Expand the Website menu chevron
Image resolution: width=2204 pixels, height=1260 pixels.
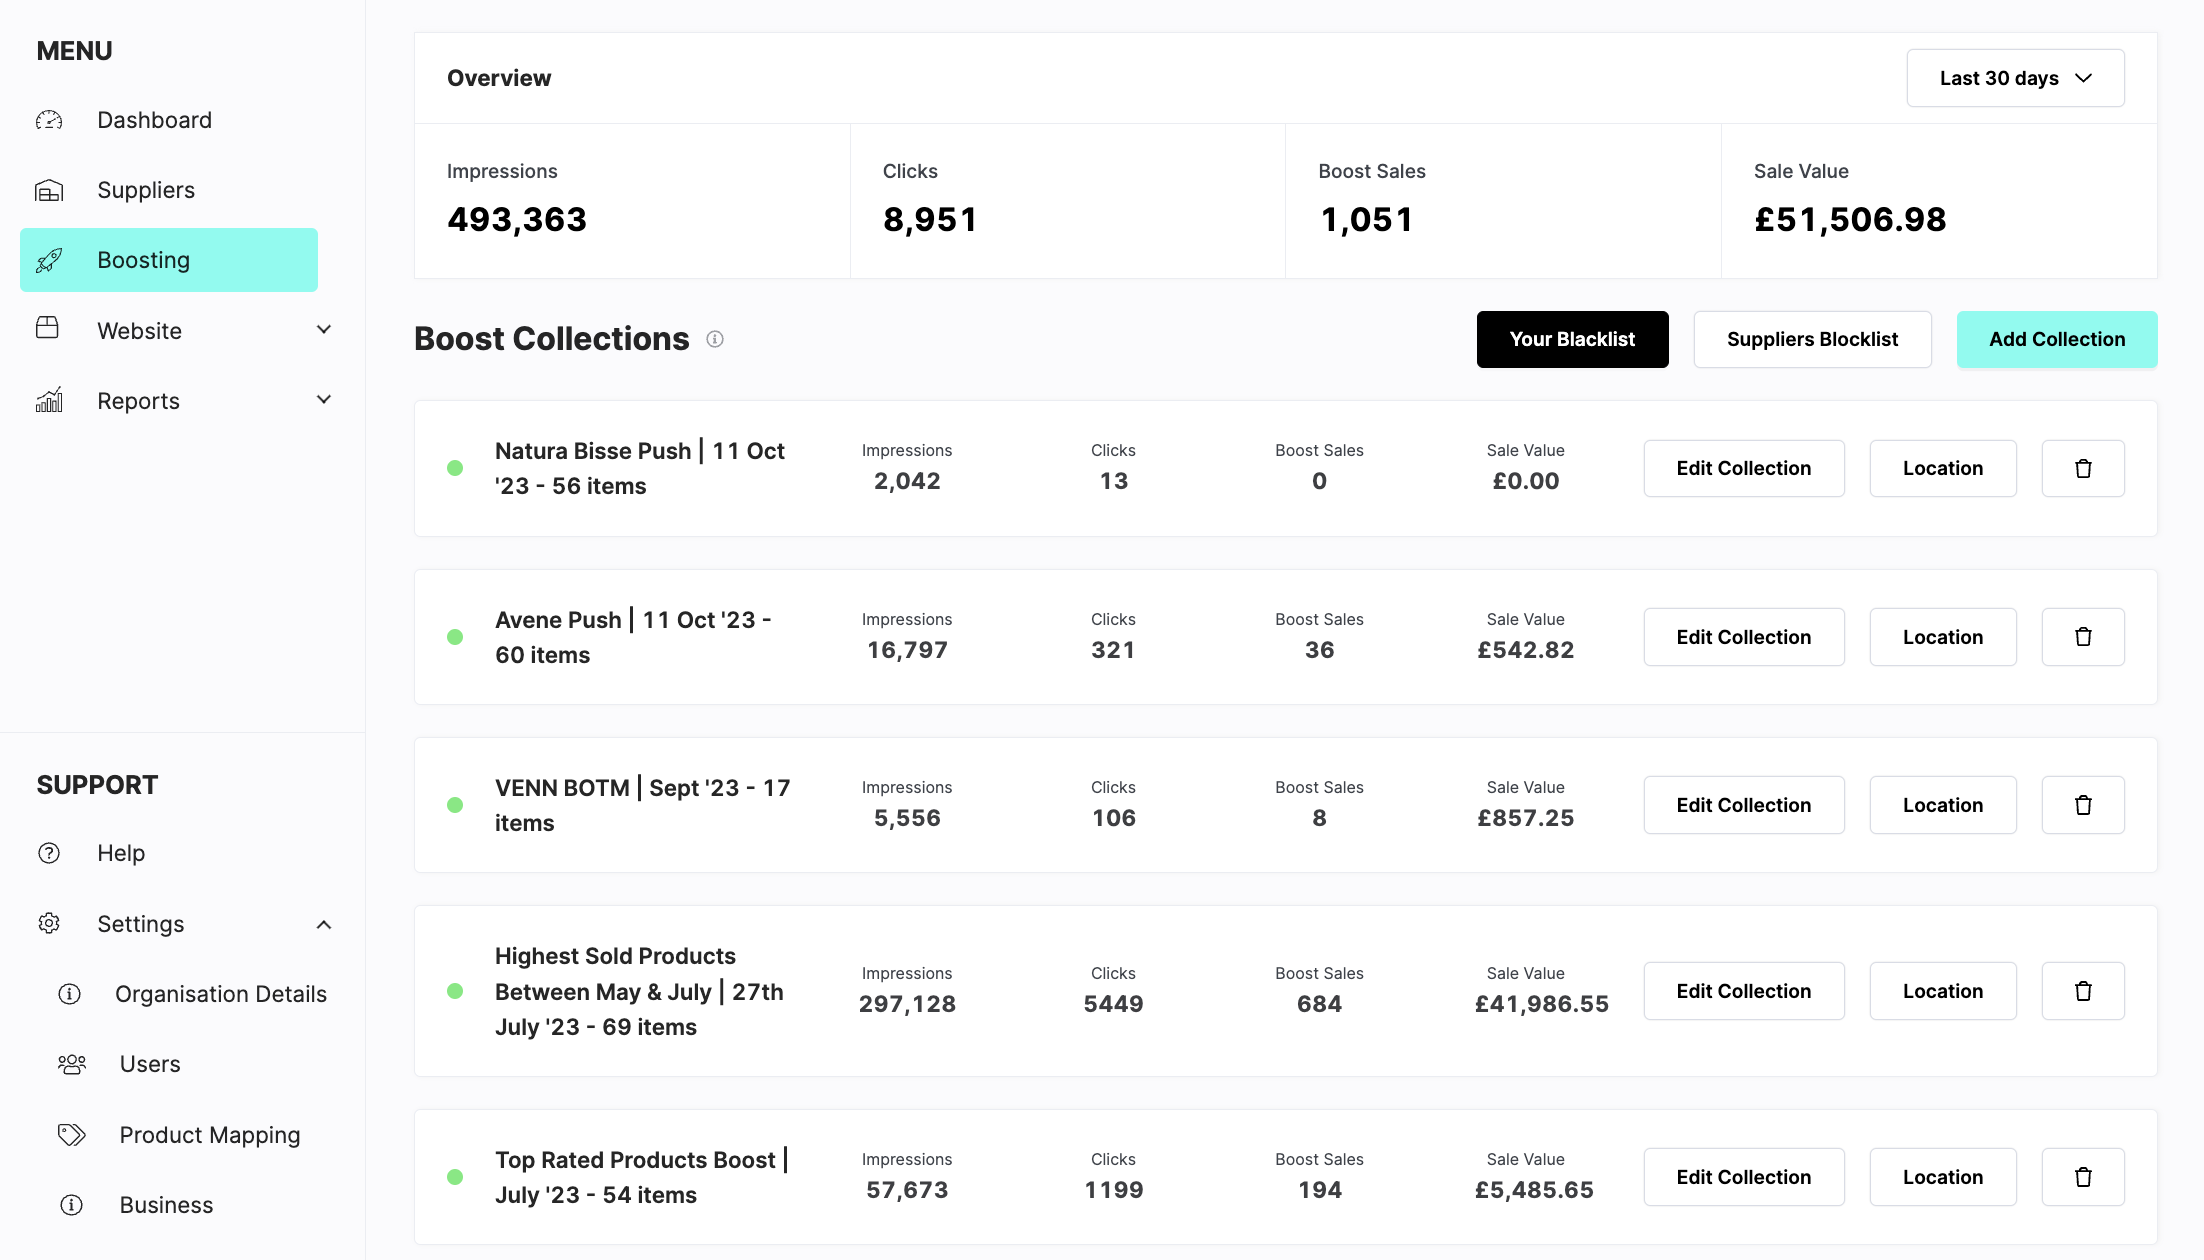(x=324, y=330)
